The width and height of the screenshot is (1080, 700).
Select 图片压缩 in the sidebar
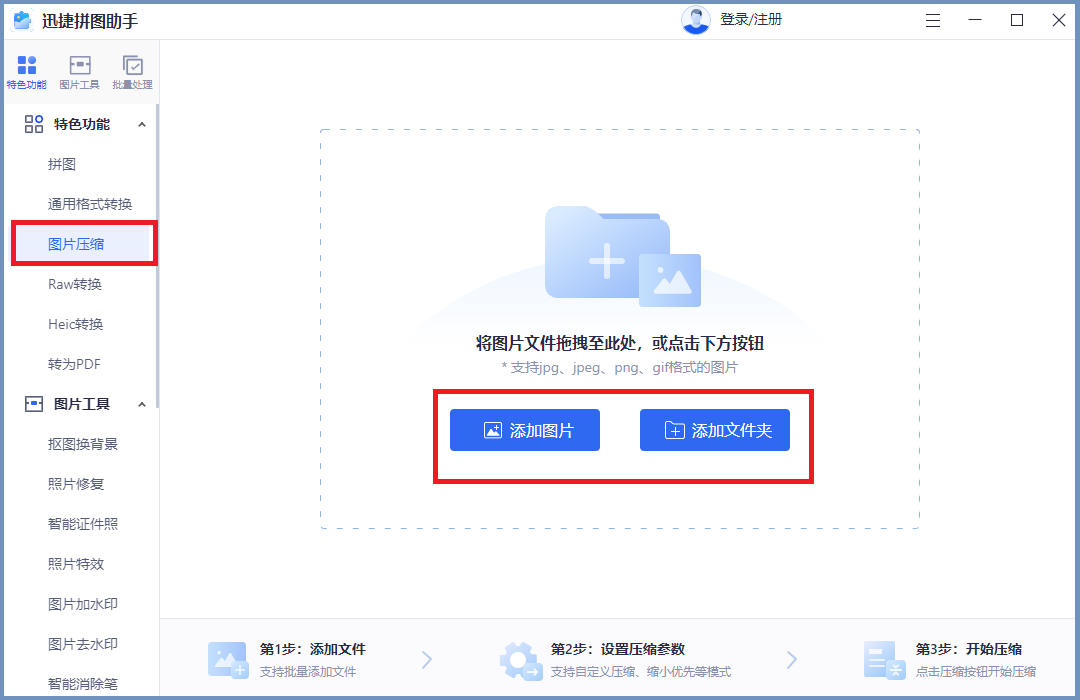point(83,244)
